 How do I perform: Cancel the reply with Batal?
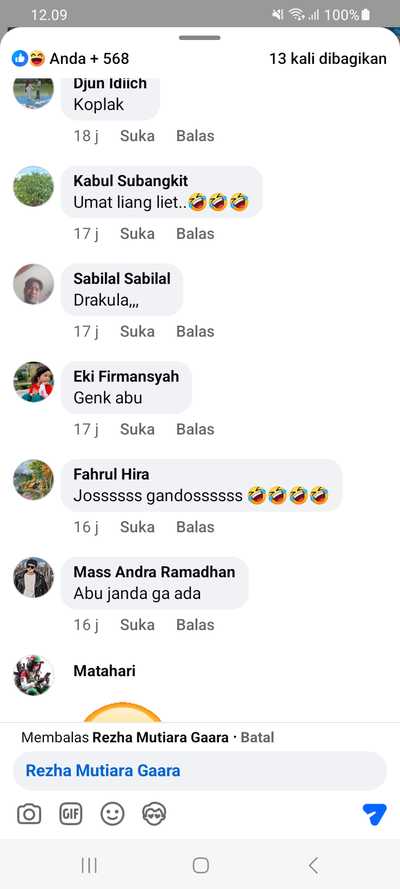tap(257, 738)
